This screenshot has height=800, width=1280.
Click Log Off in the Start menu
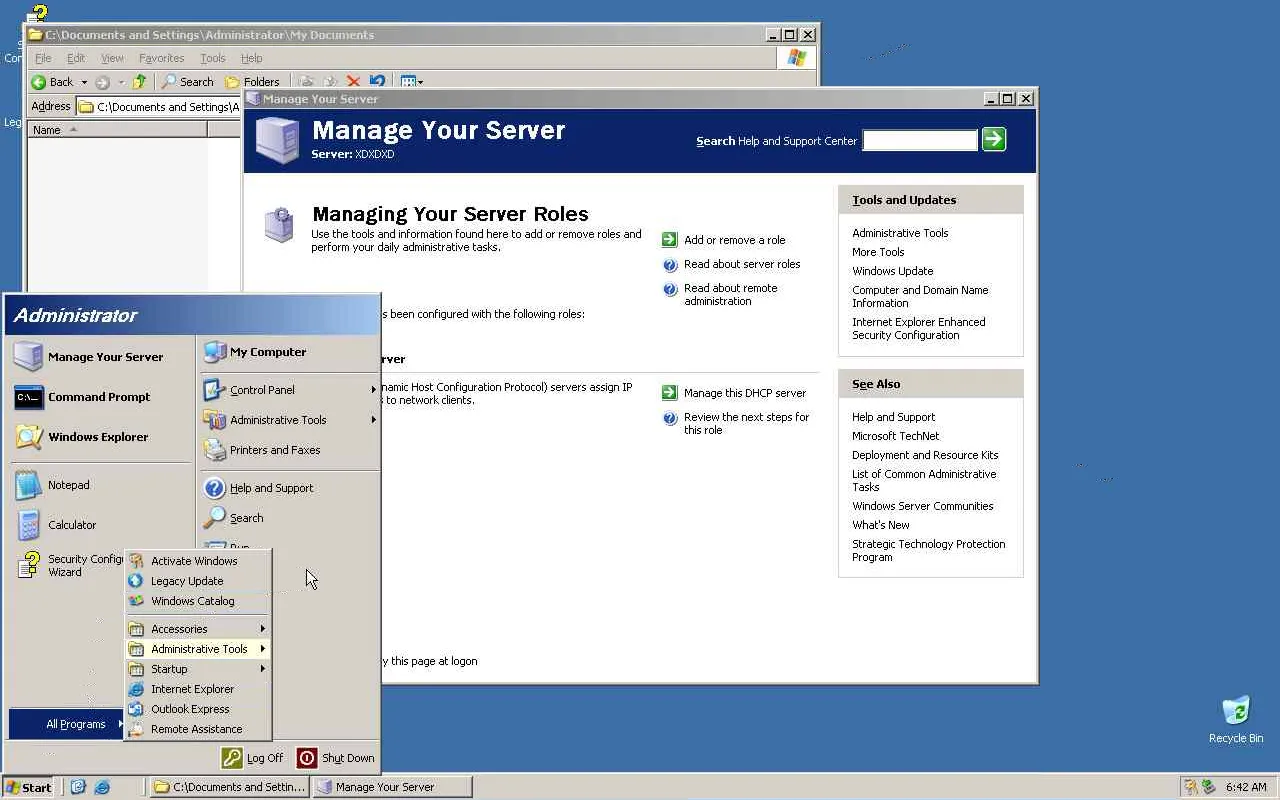click(x=254, y=758)
